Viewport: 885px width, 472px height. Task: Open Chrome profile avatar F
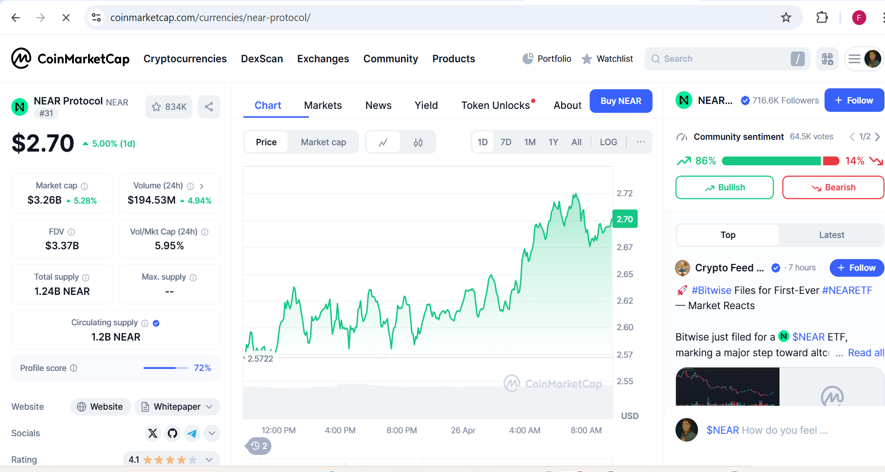pyautogui.click(x=858, y=18)
